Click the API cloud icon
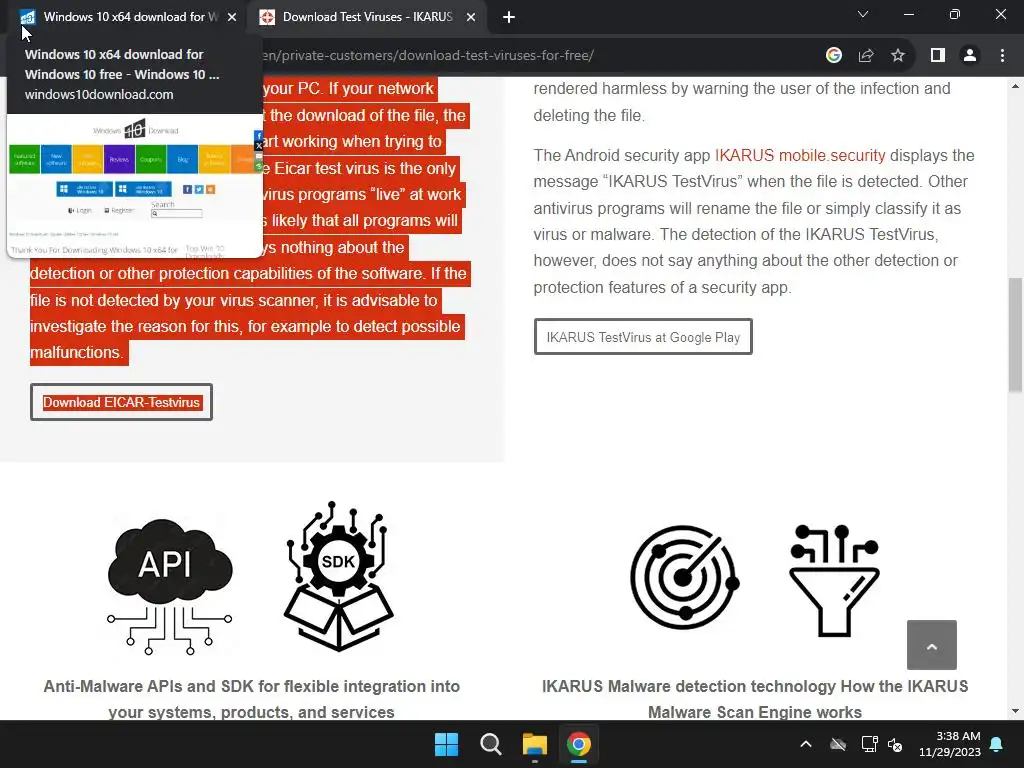This screenshot has height=768, width=1024. [x=170, y=586]
